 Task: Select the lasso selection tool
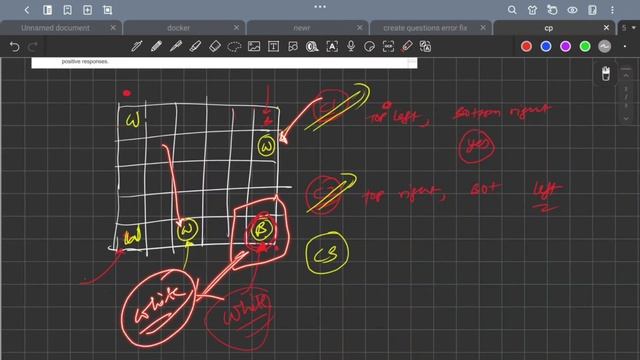click(x=234, y=47)
